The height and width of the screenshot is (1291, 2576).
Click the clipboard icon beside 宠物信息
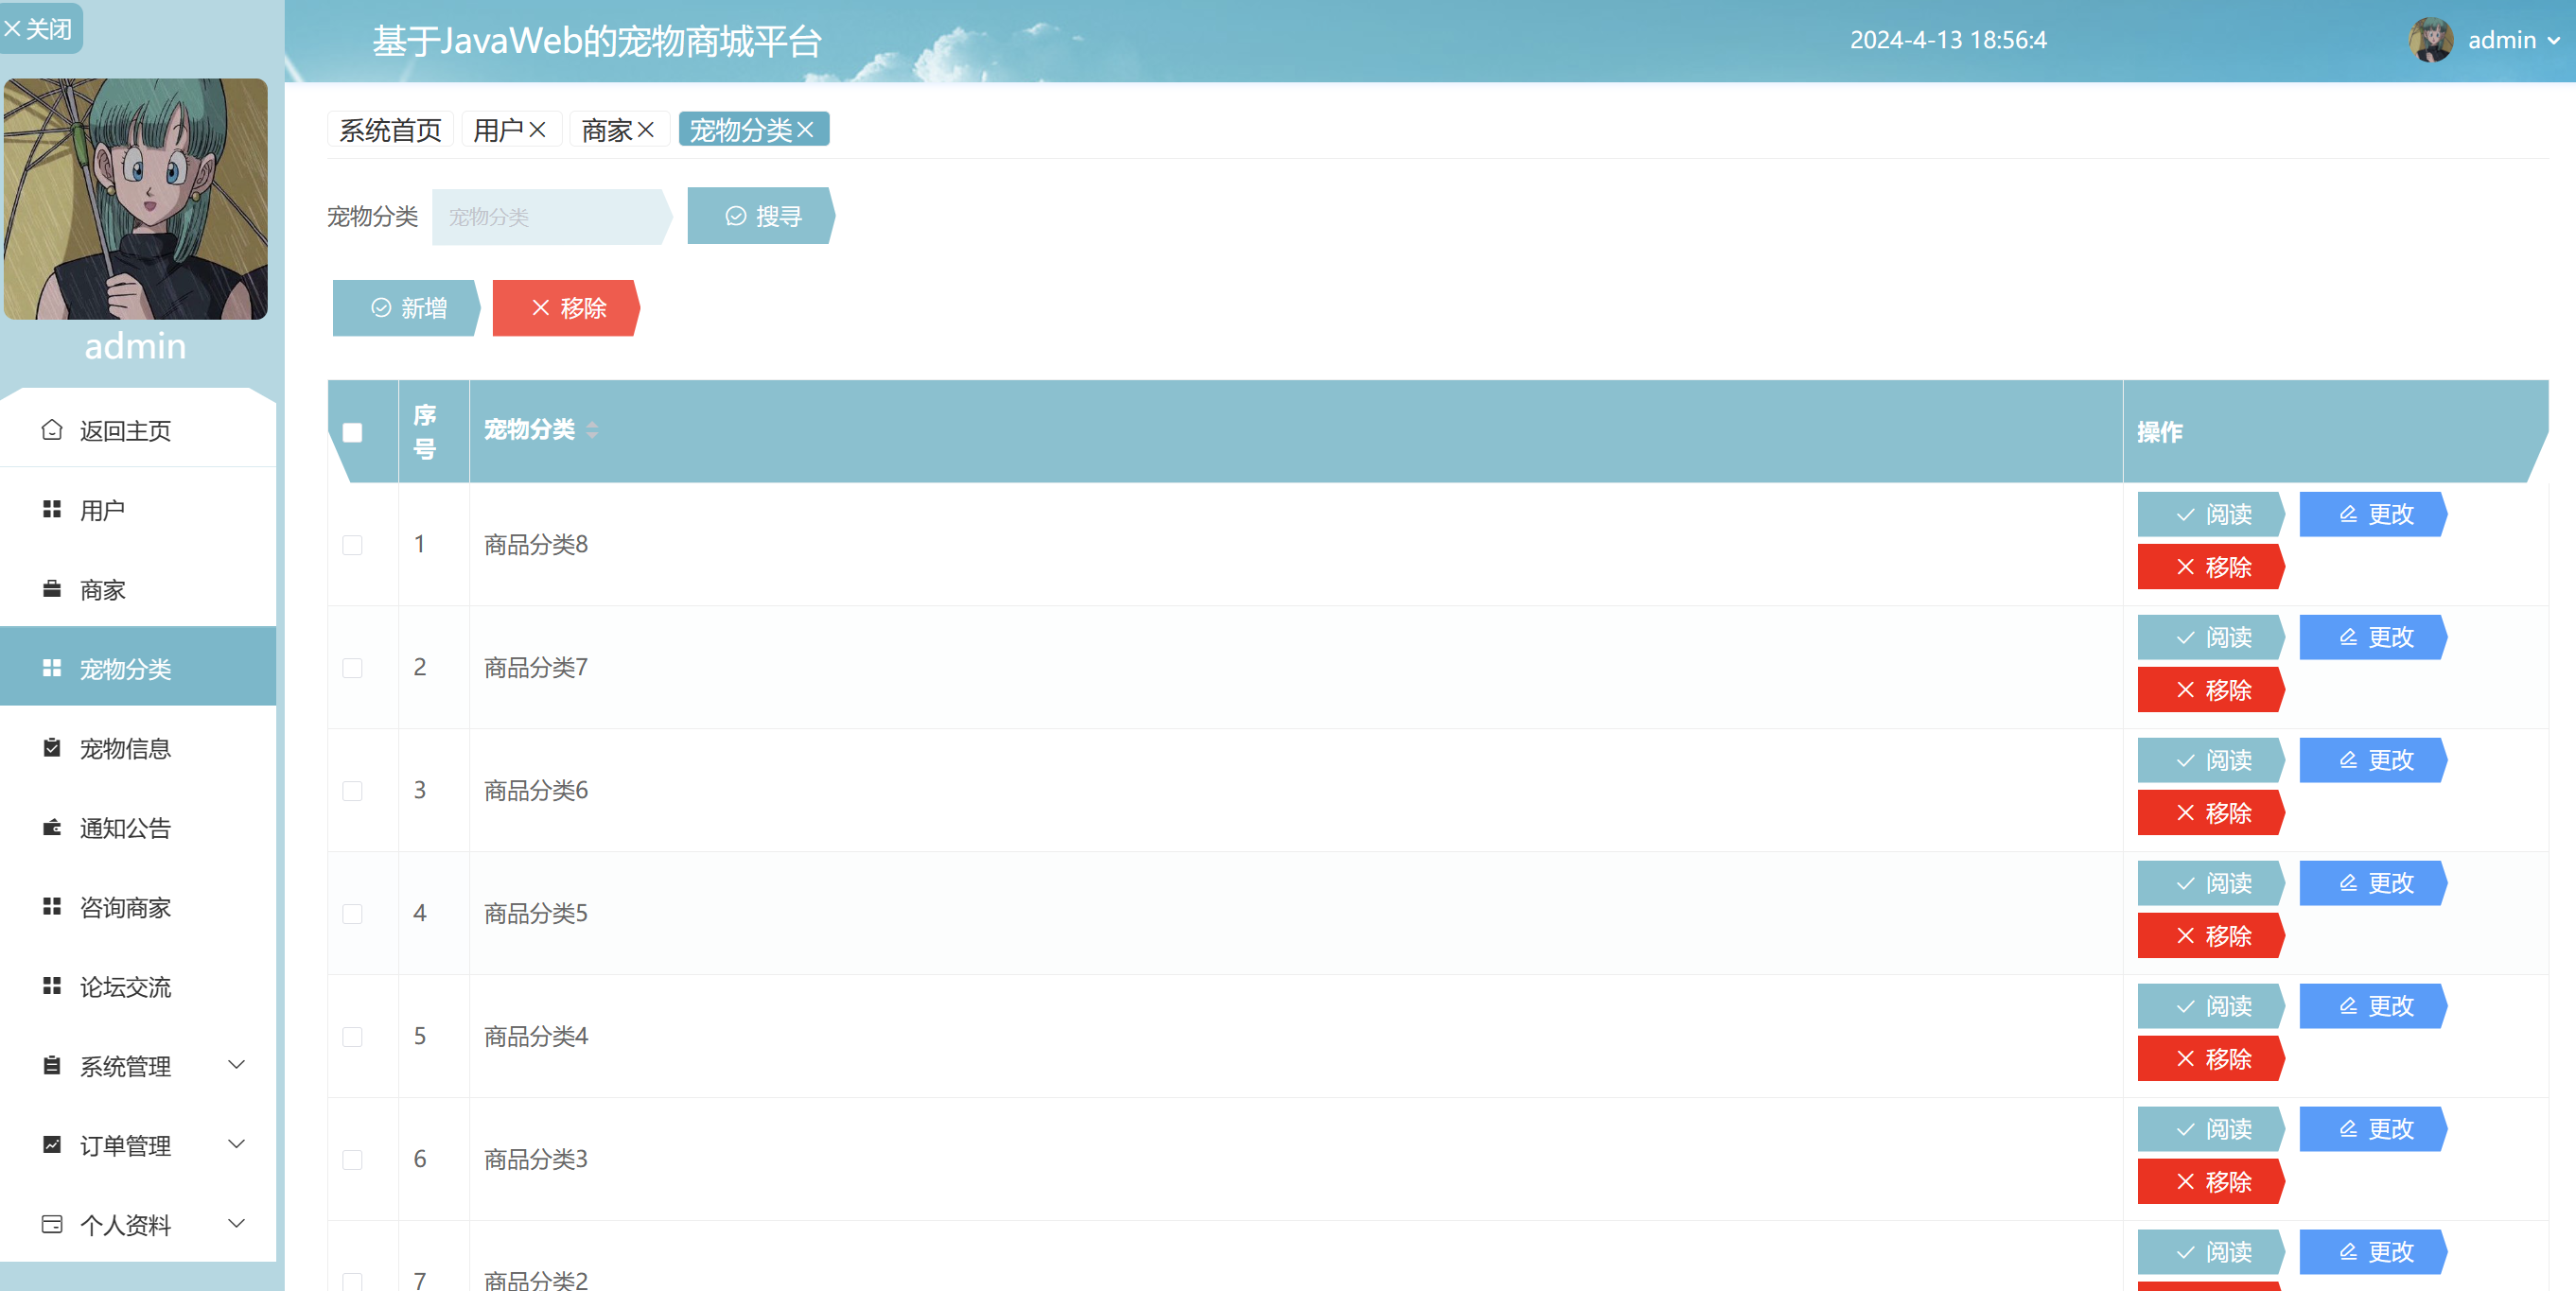(52, 748)
